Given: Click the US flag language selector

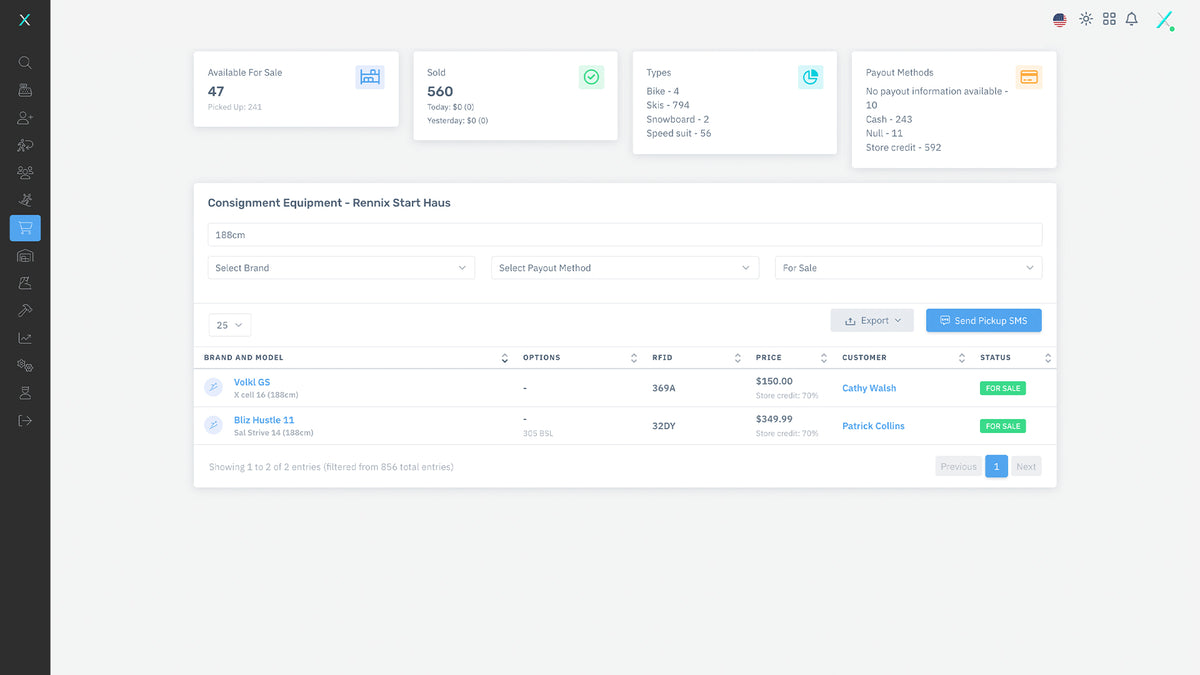Looking at the screenshot, I should point(1060,20).
